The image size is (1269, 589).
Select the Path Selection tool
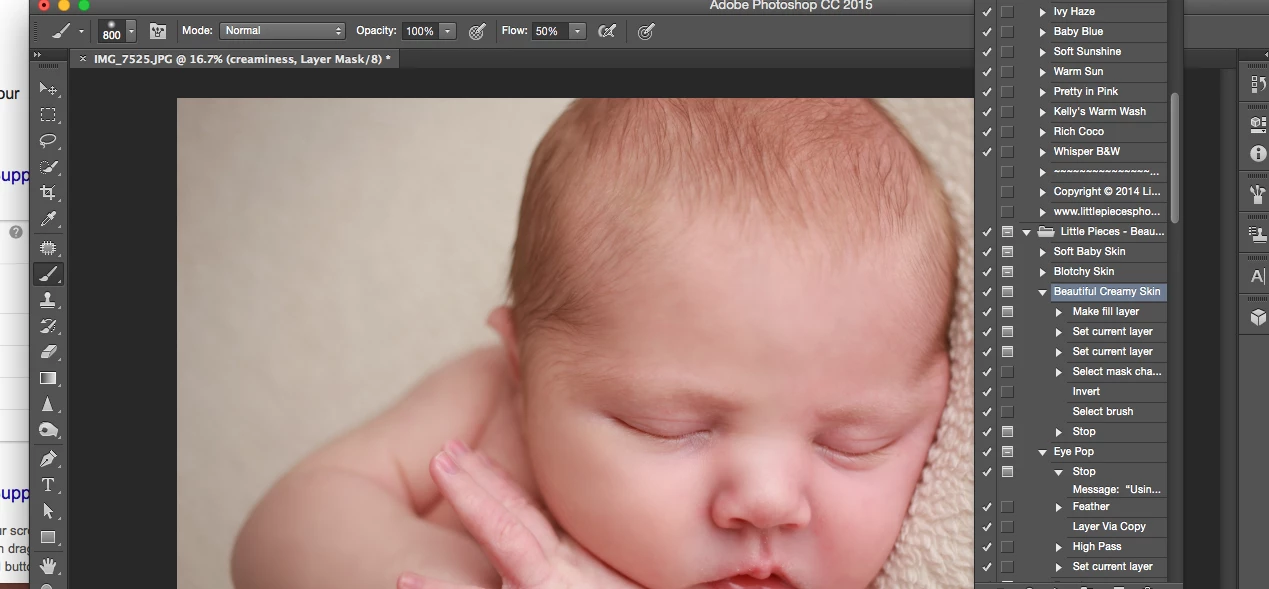point(48,510)
